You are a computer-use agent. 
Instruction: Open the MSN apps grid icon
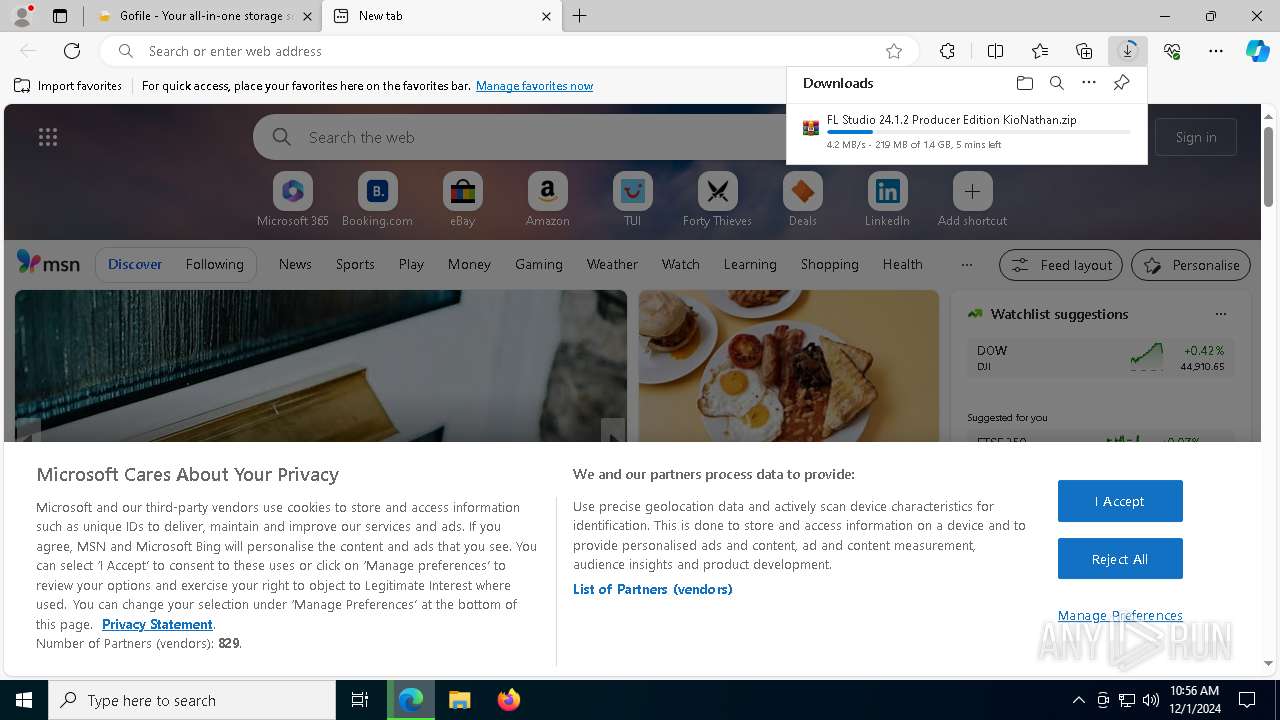coord(48,137)
